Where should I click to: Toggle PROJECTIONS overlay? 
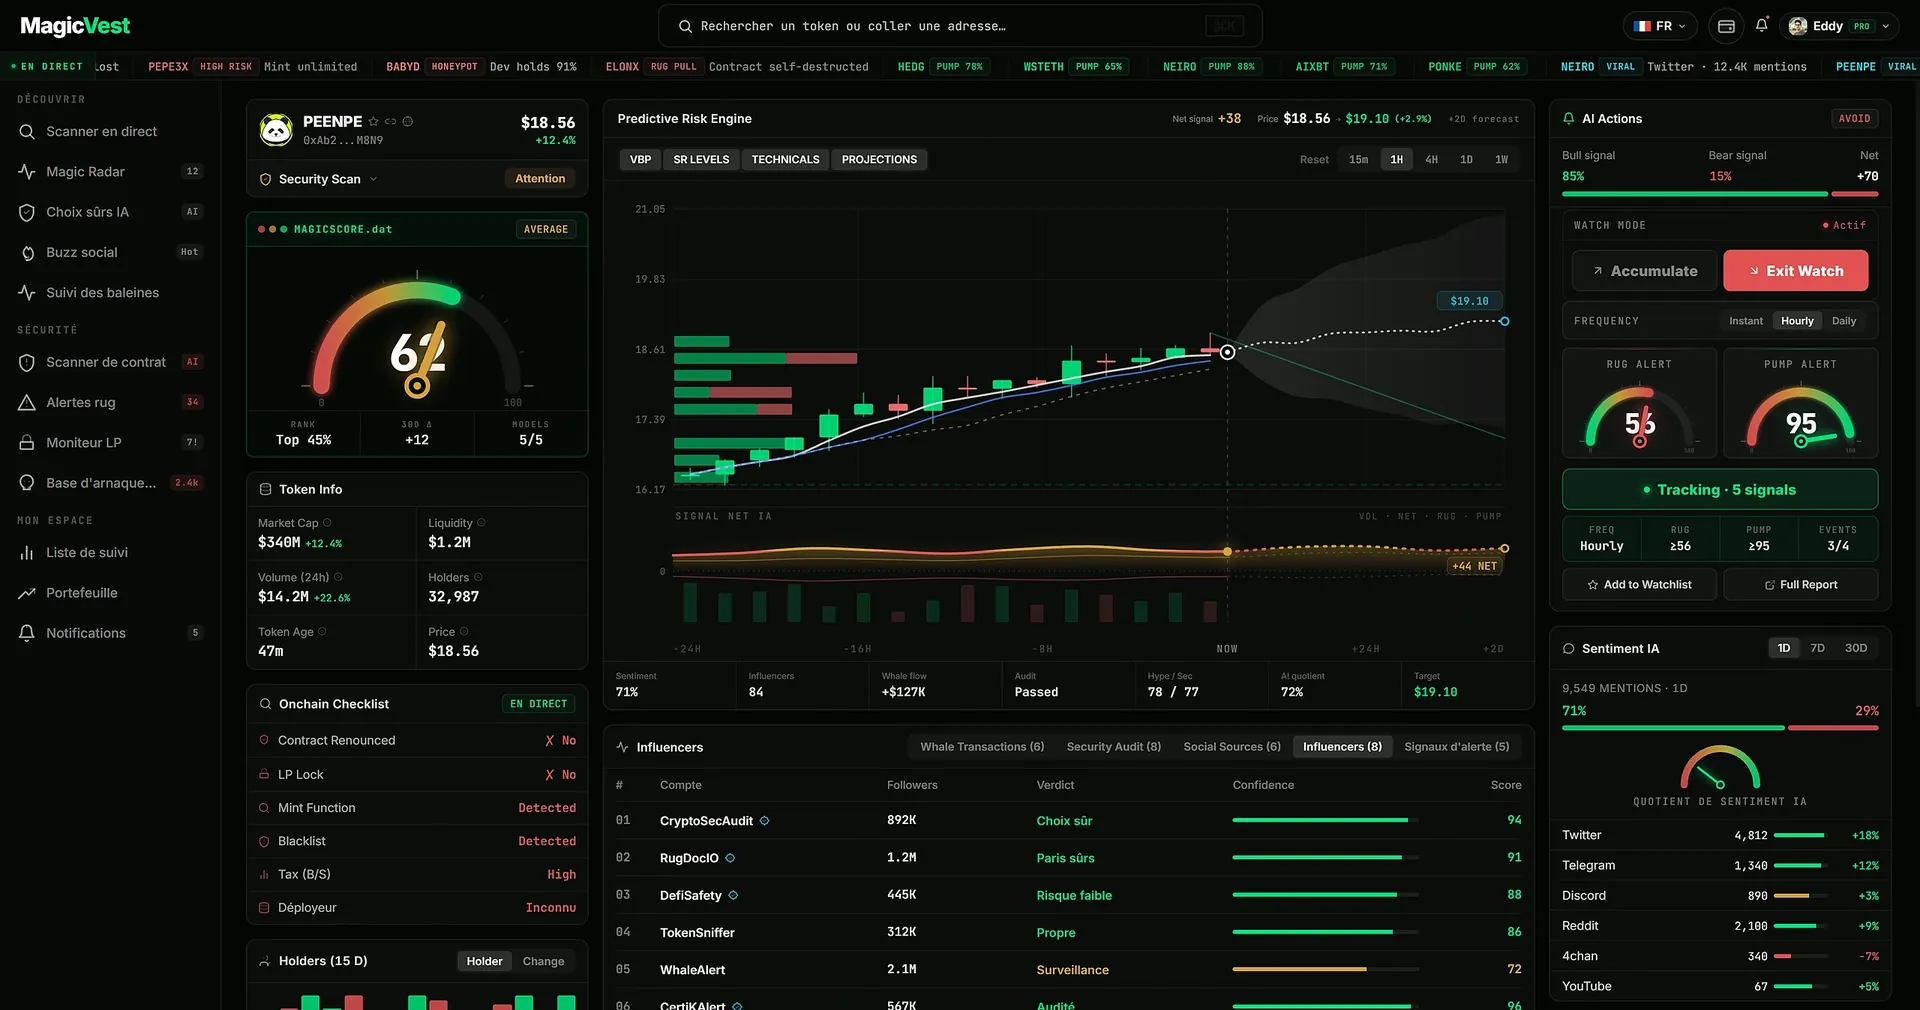click(x=879, y=160)
